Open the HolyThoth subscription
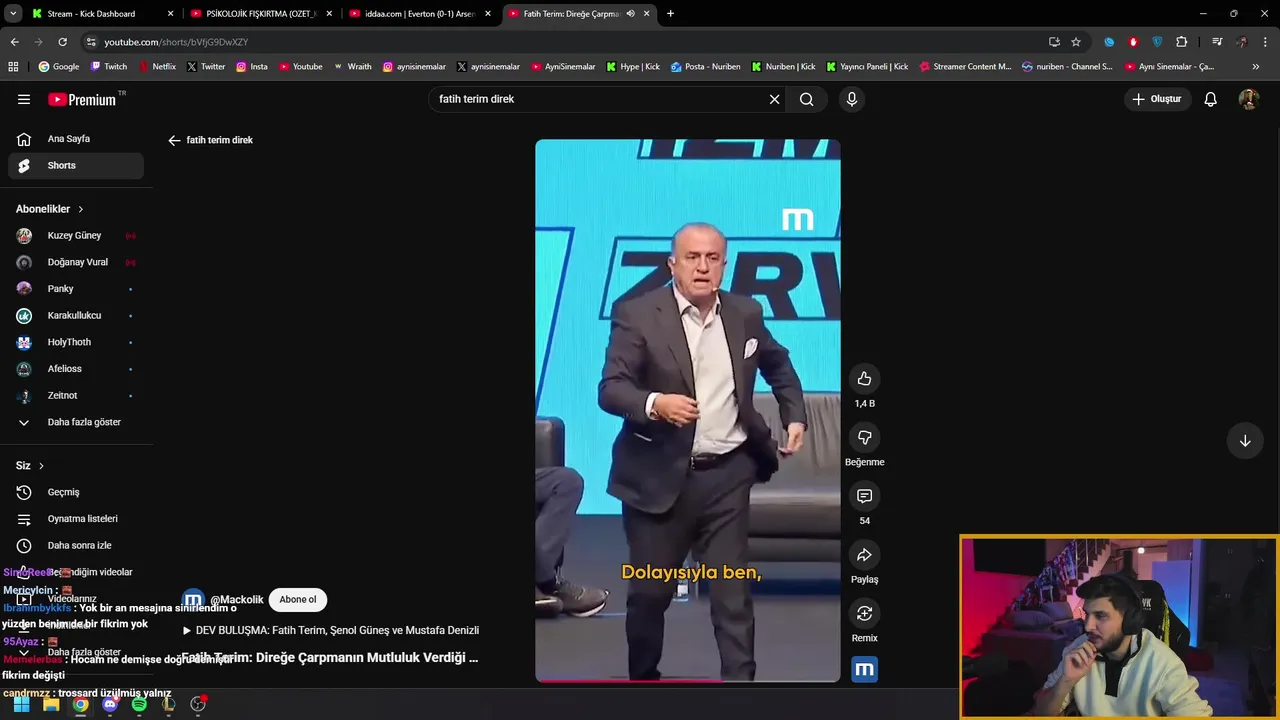 coord(76,342)
